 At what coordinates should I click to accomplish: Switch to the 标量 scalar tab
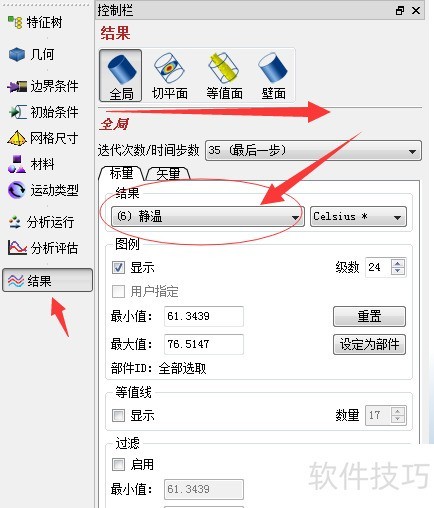(122, 173)
